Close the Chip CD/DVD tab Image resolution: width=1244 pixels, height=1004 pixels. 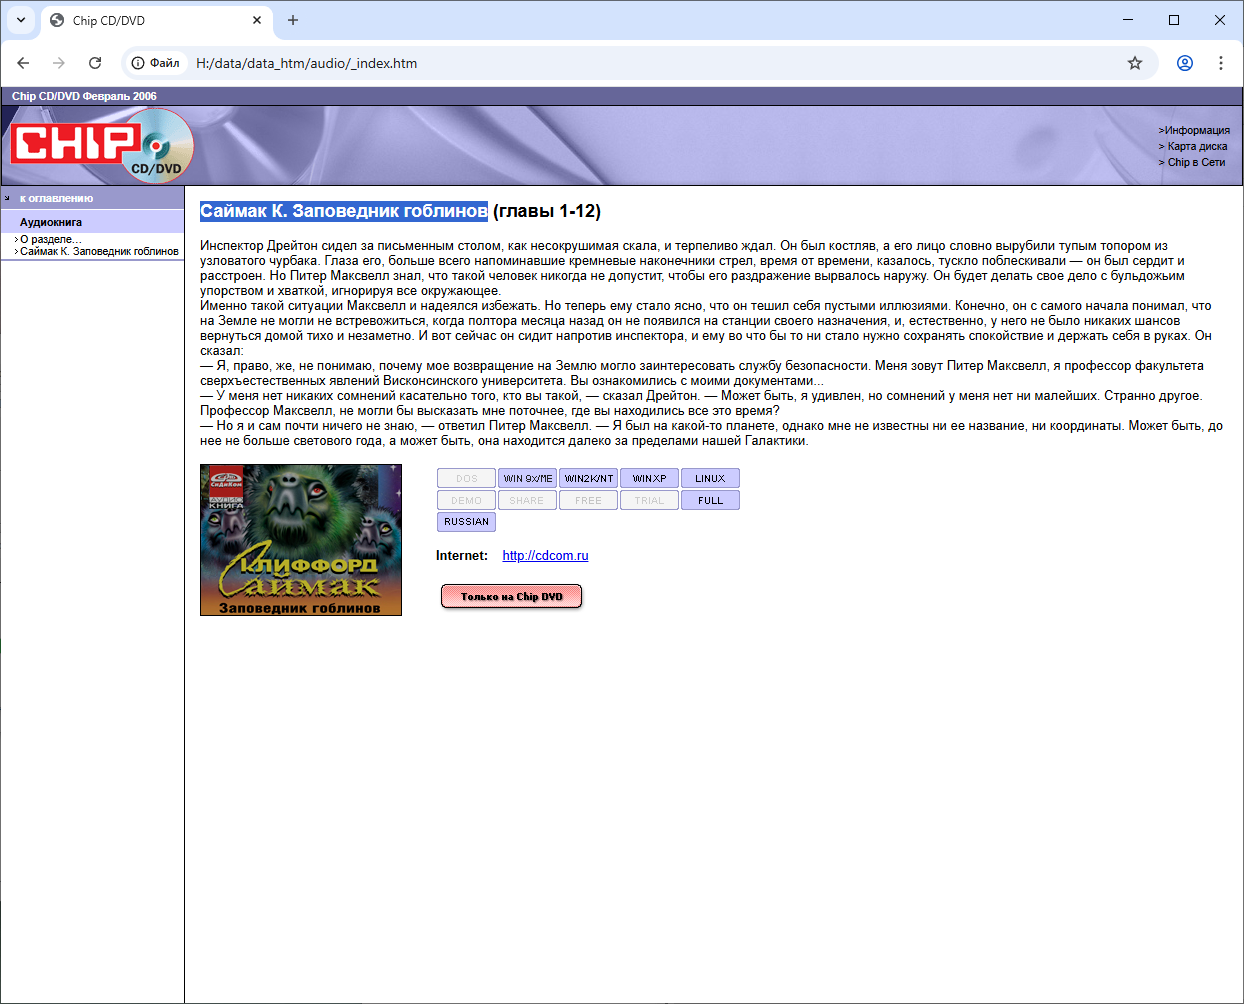(x=257, y=20)
